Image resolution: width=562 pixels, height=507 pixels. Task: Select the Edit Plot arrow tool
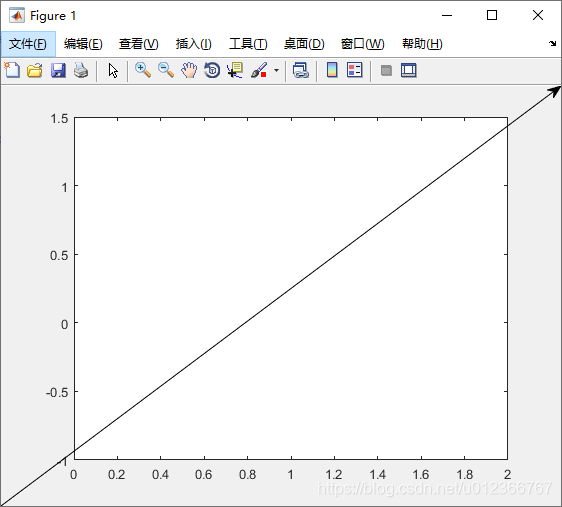(x=113, y=71)
